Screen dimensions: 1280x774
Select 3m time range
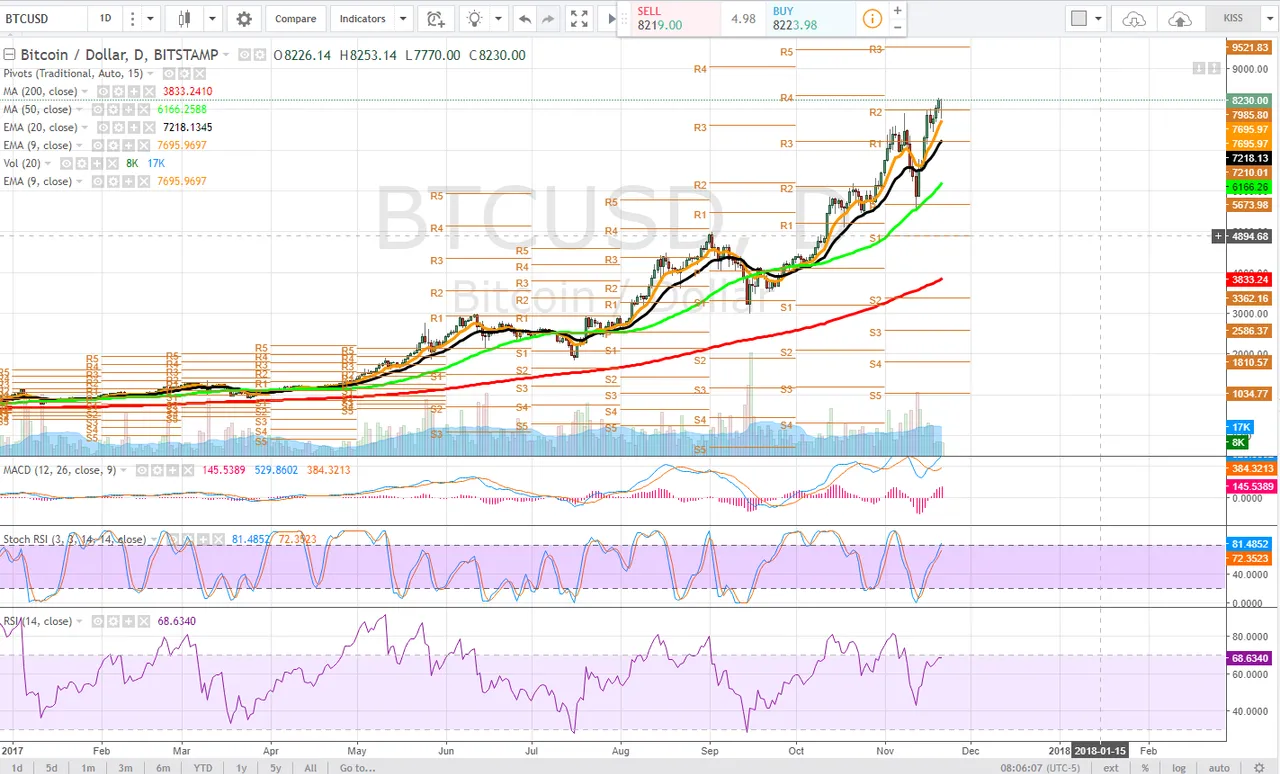(x=127, y=768)
